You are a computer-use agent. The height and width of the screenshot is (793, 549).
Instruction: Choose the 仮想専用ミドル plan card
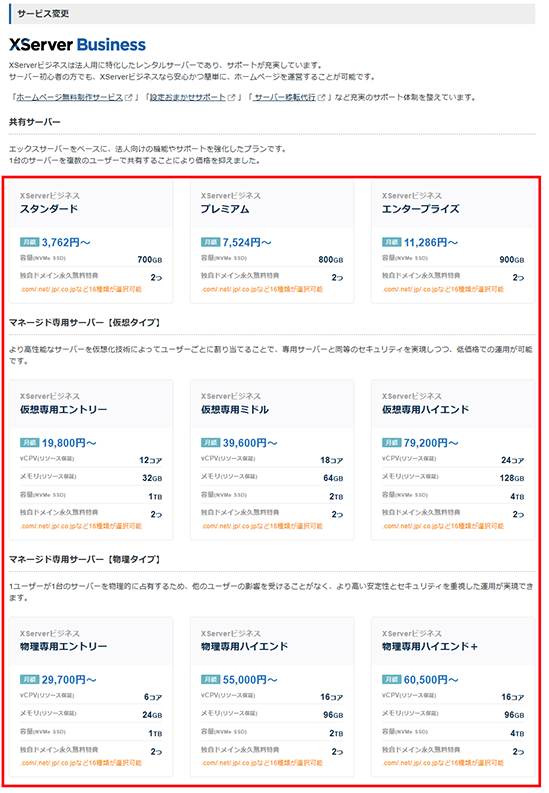[x=272, y=460]
